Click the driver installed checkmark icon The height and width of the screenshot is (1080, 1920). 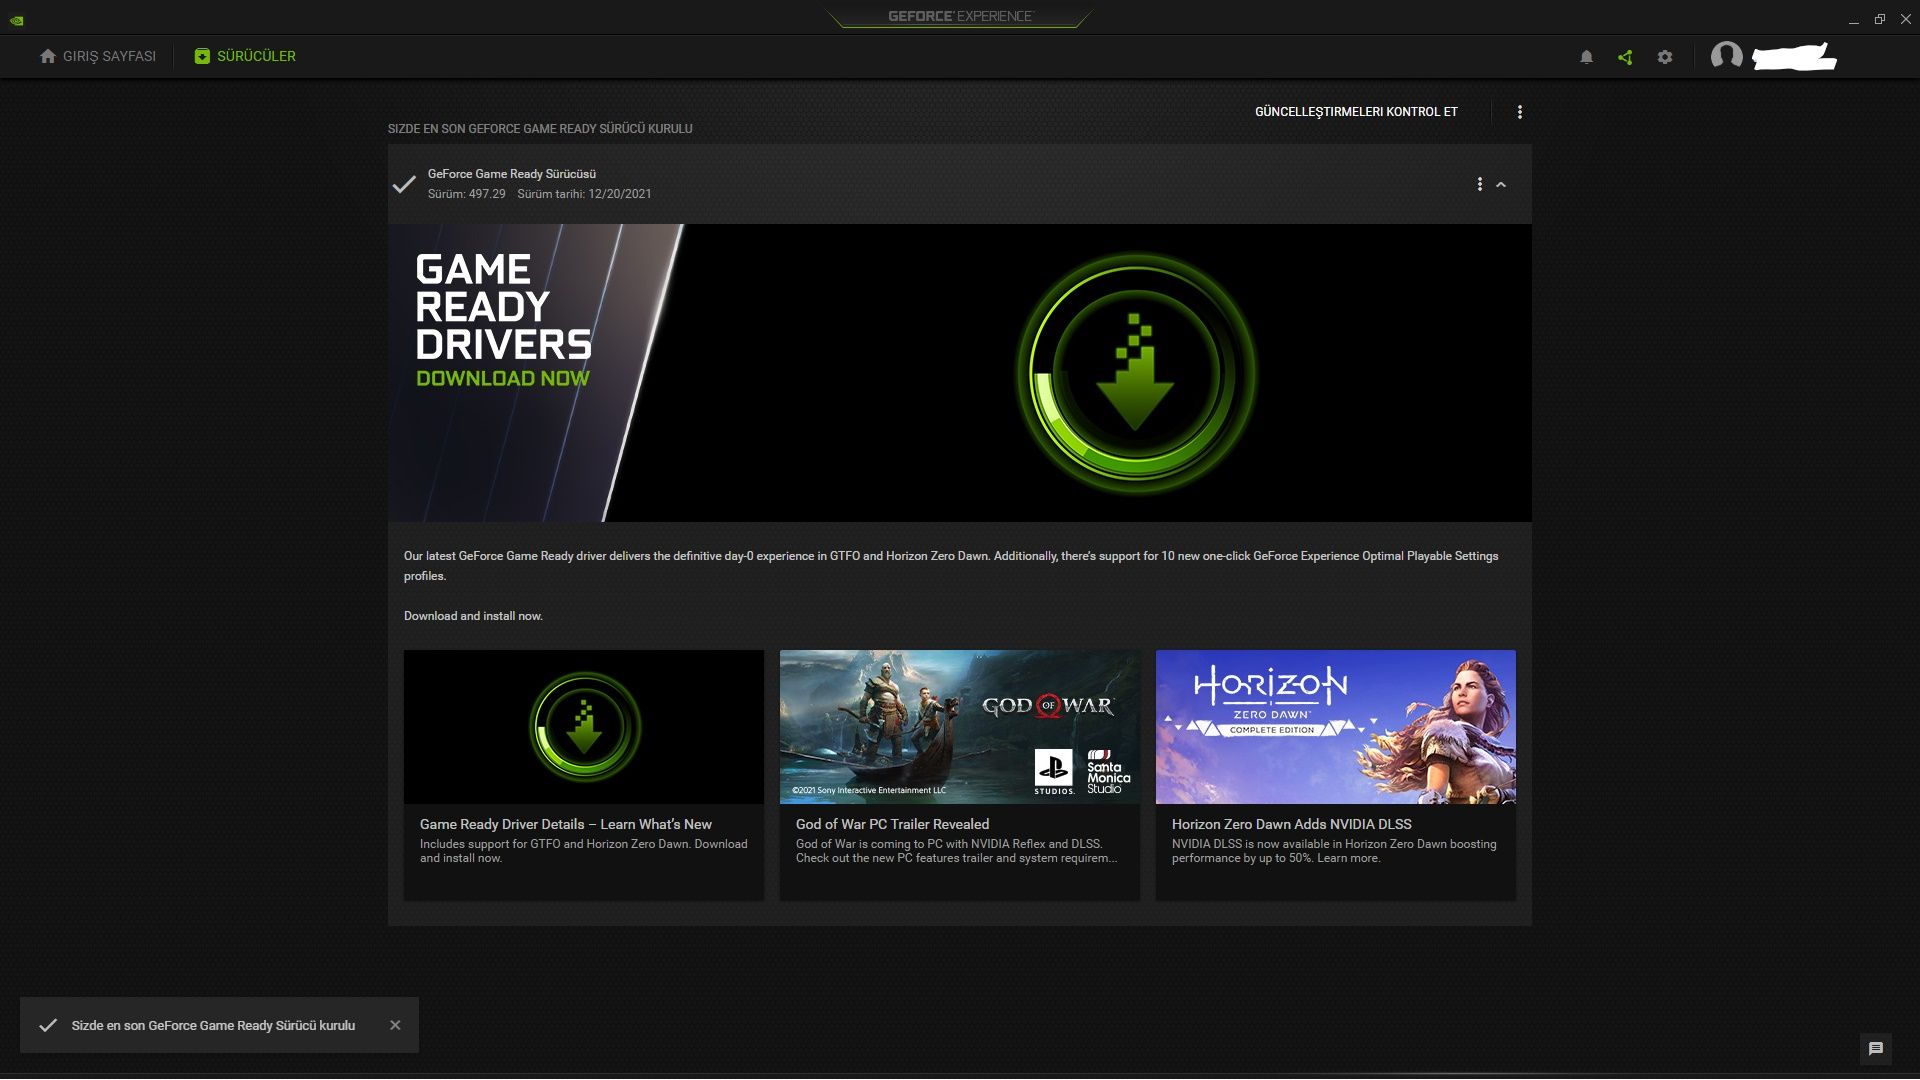point(404,184)
